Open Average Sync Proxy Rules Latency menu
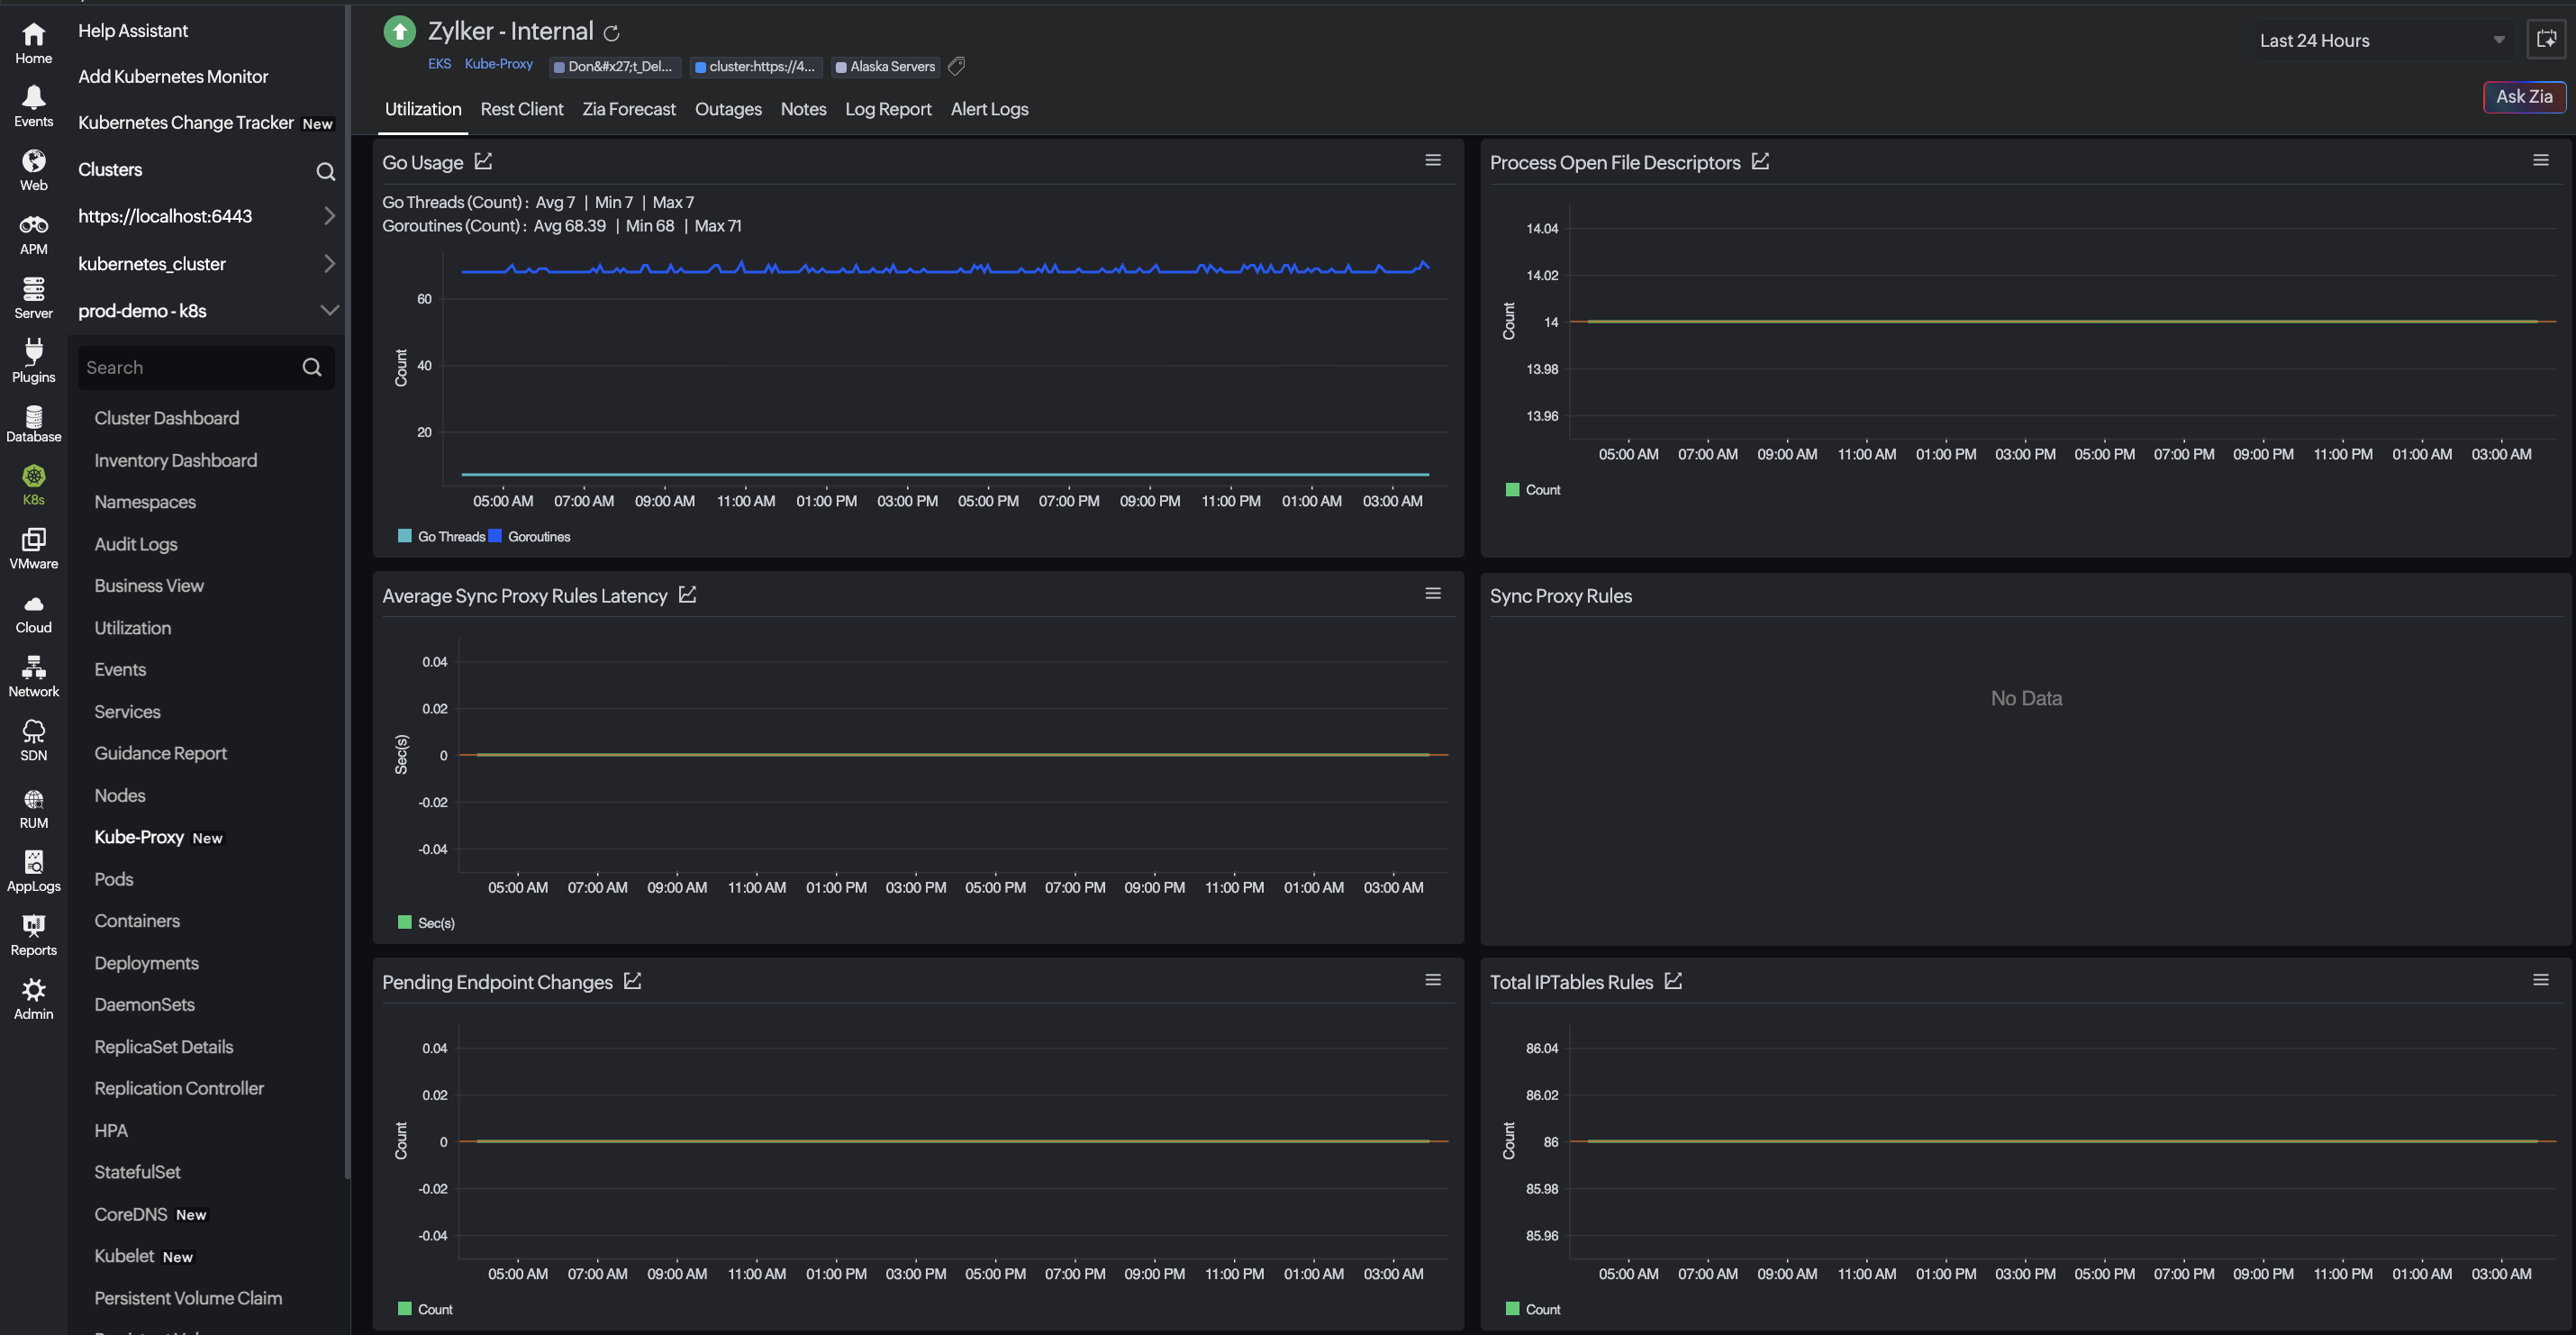This screenshot has width=2576, height=1335. pyautogui.click(x=1432, y=593)
